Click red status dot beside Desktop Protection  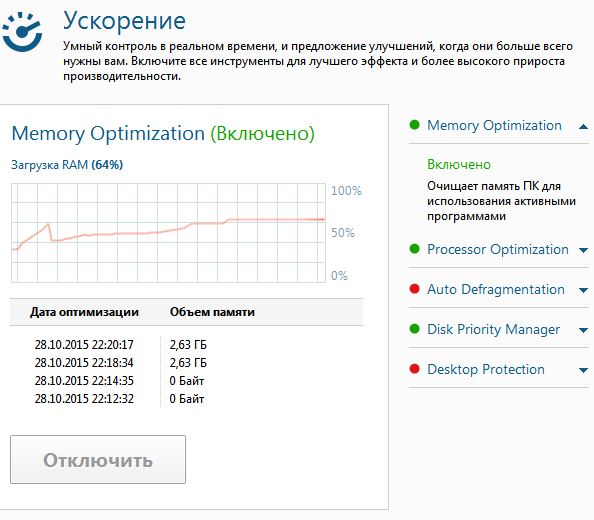pyautogui.click(x=414, y=369)
